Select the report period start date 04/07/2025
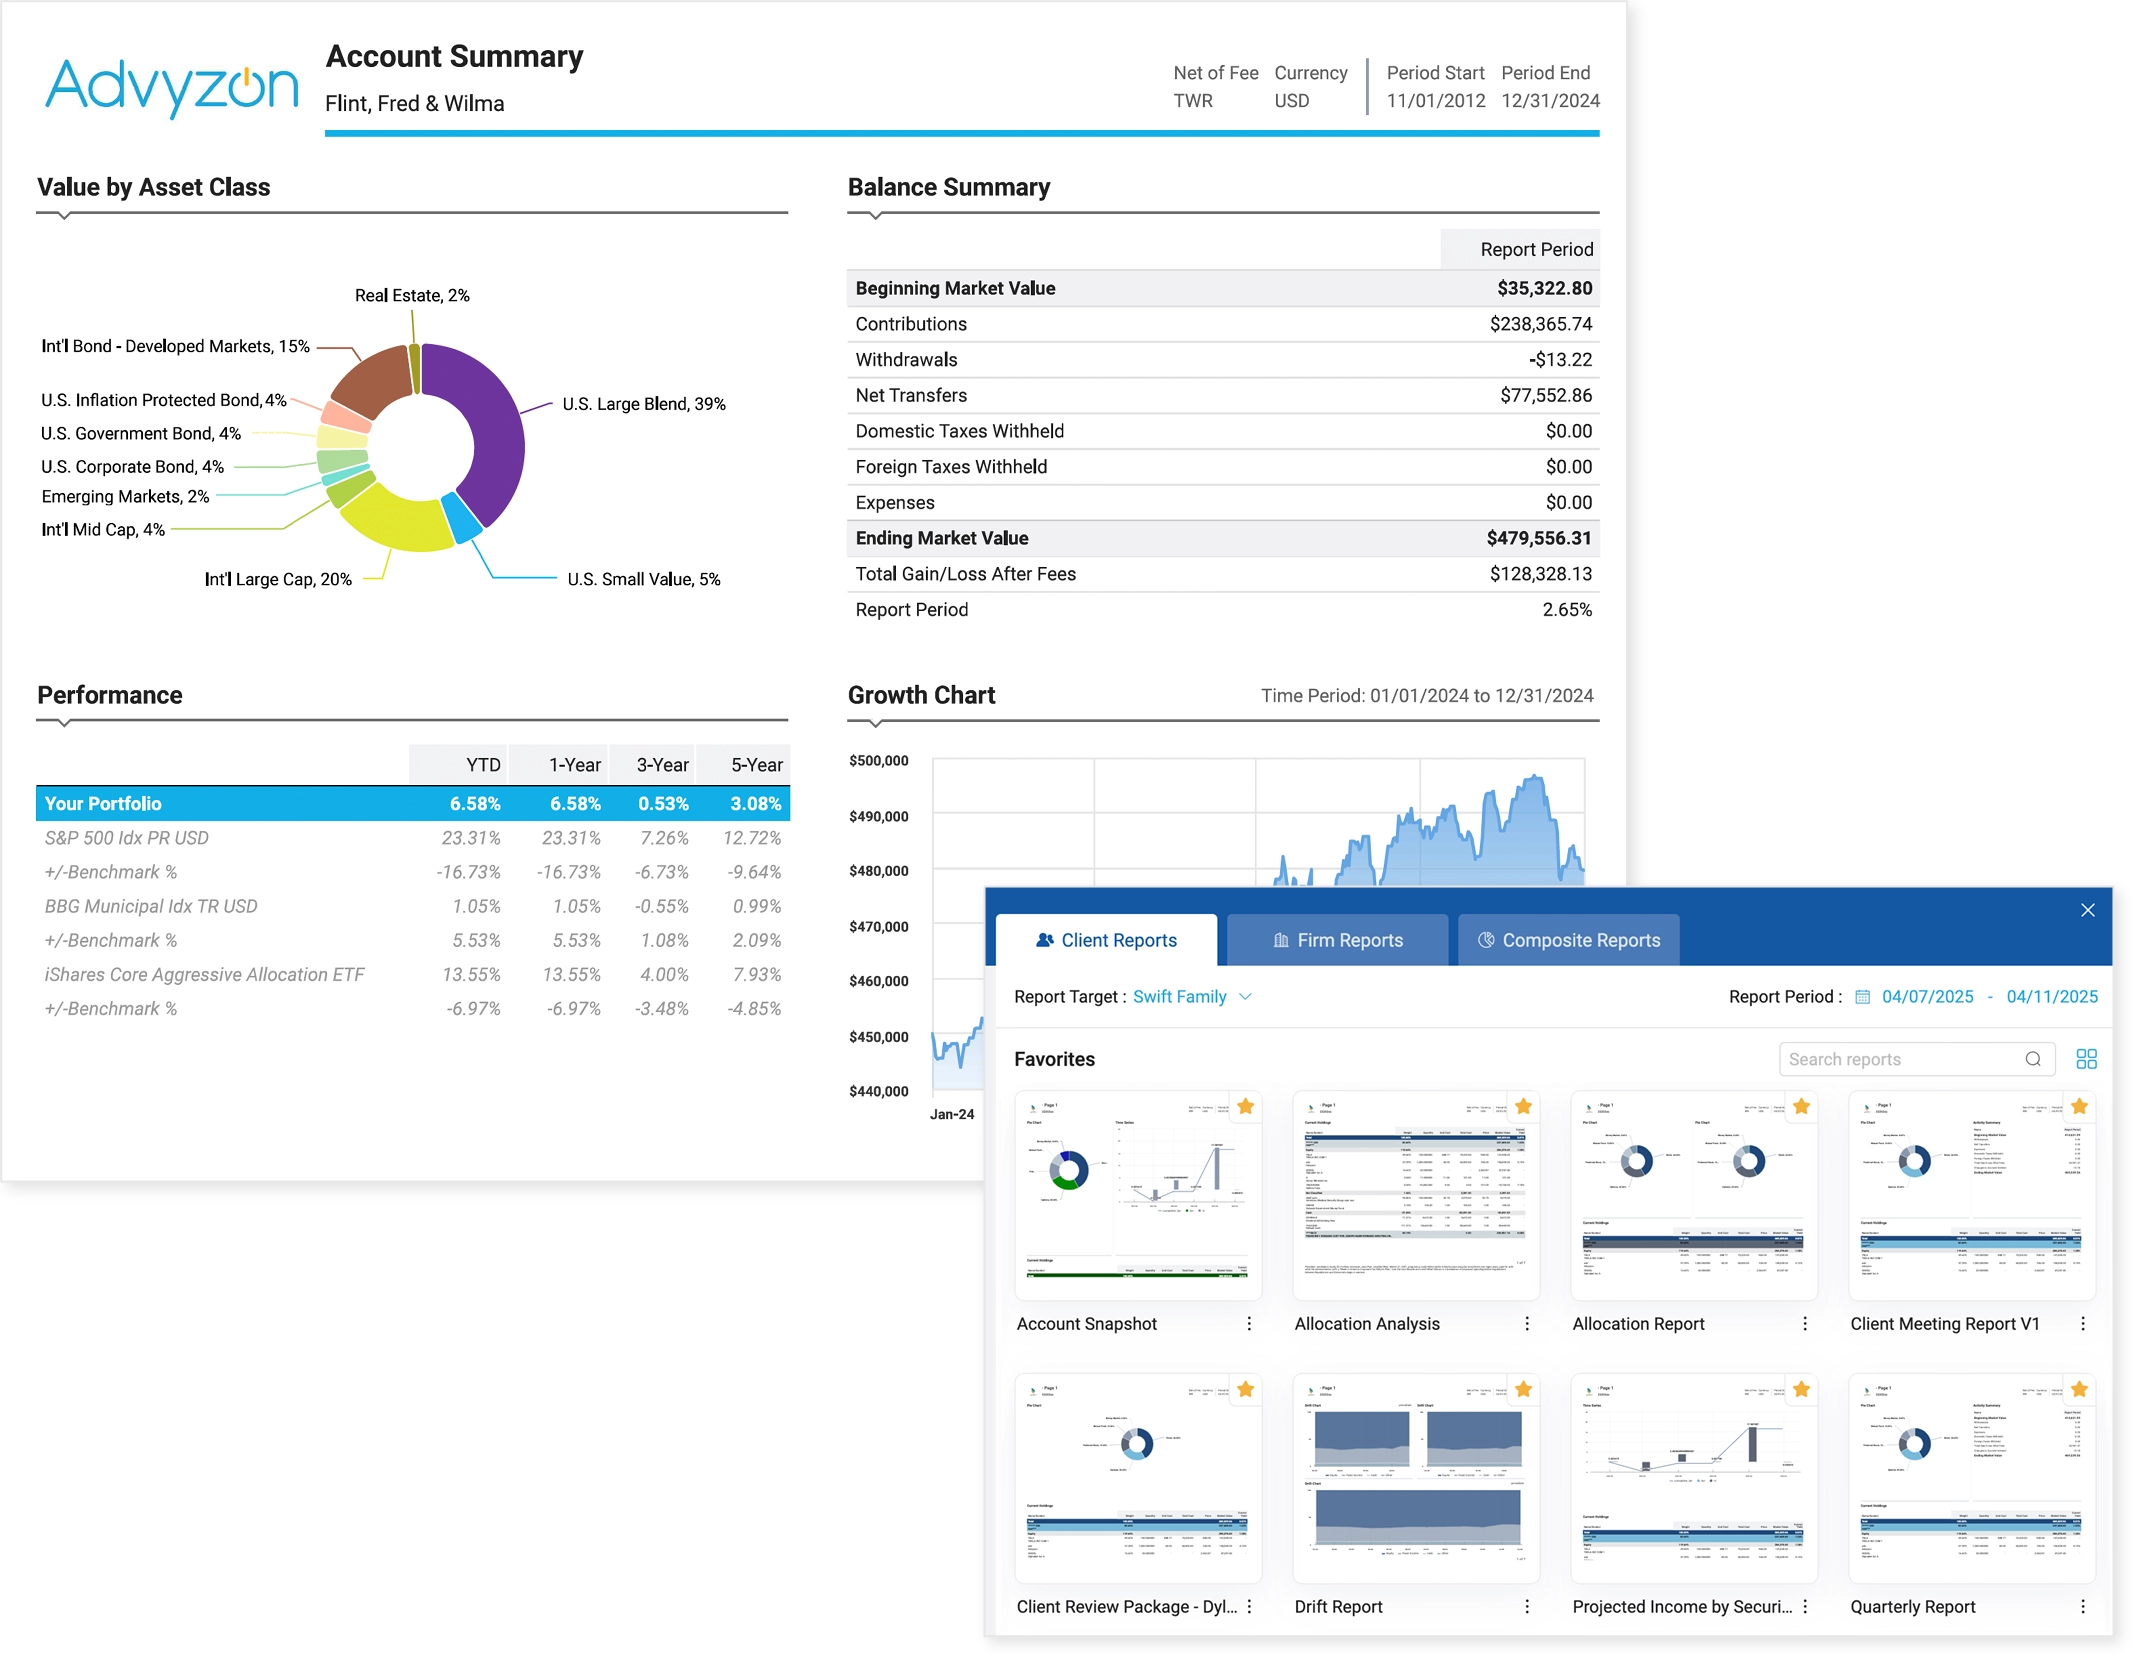The width and height of the screenshot is (2133, 1667). tap(1927, 997)
